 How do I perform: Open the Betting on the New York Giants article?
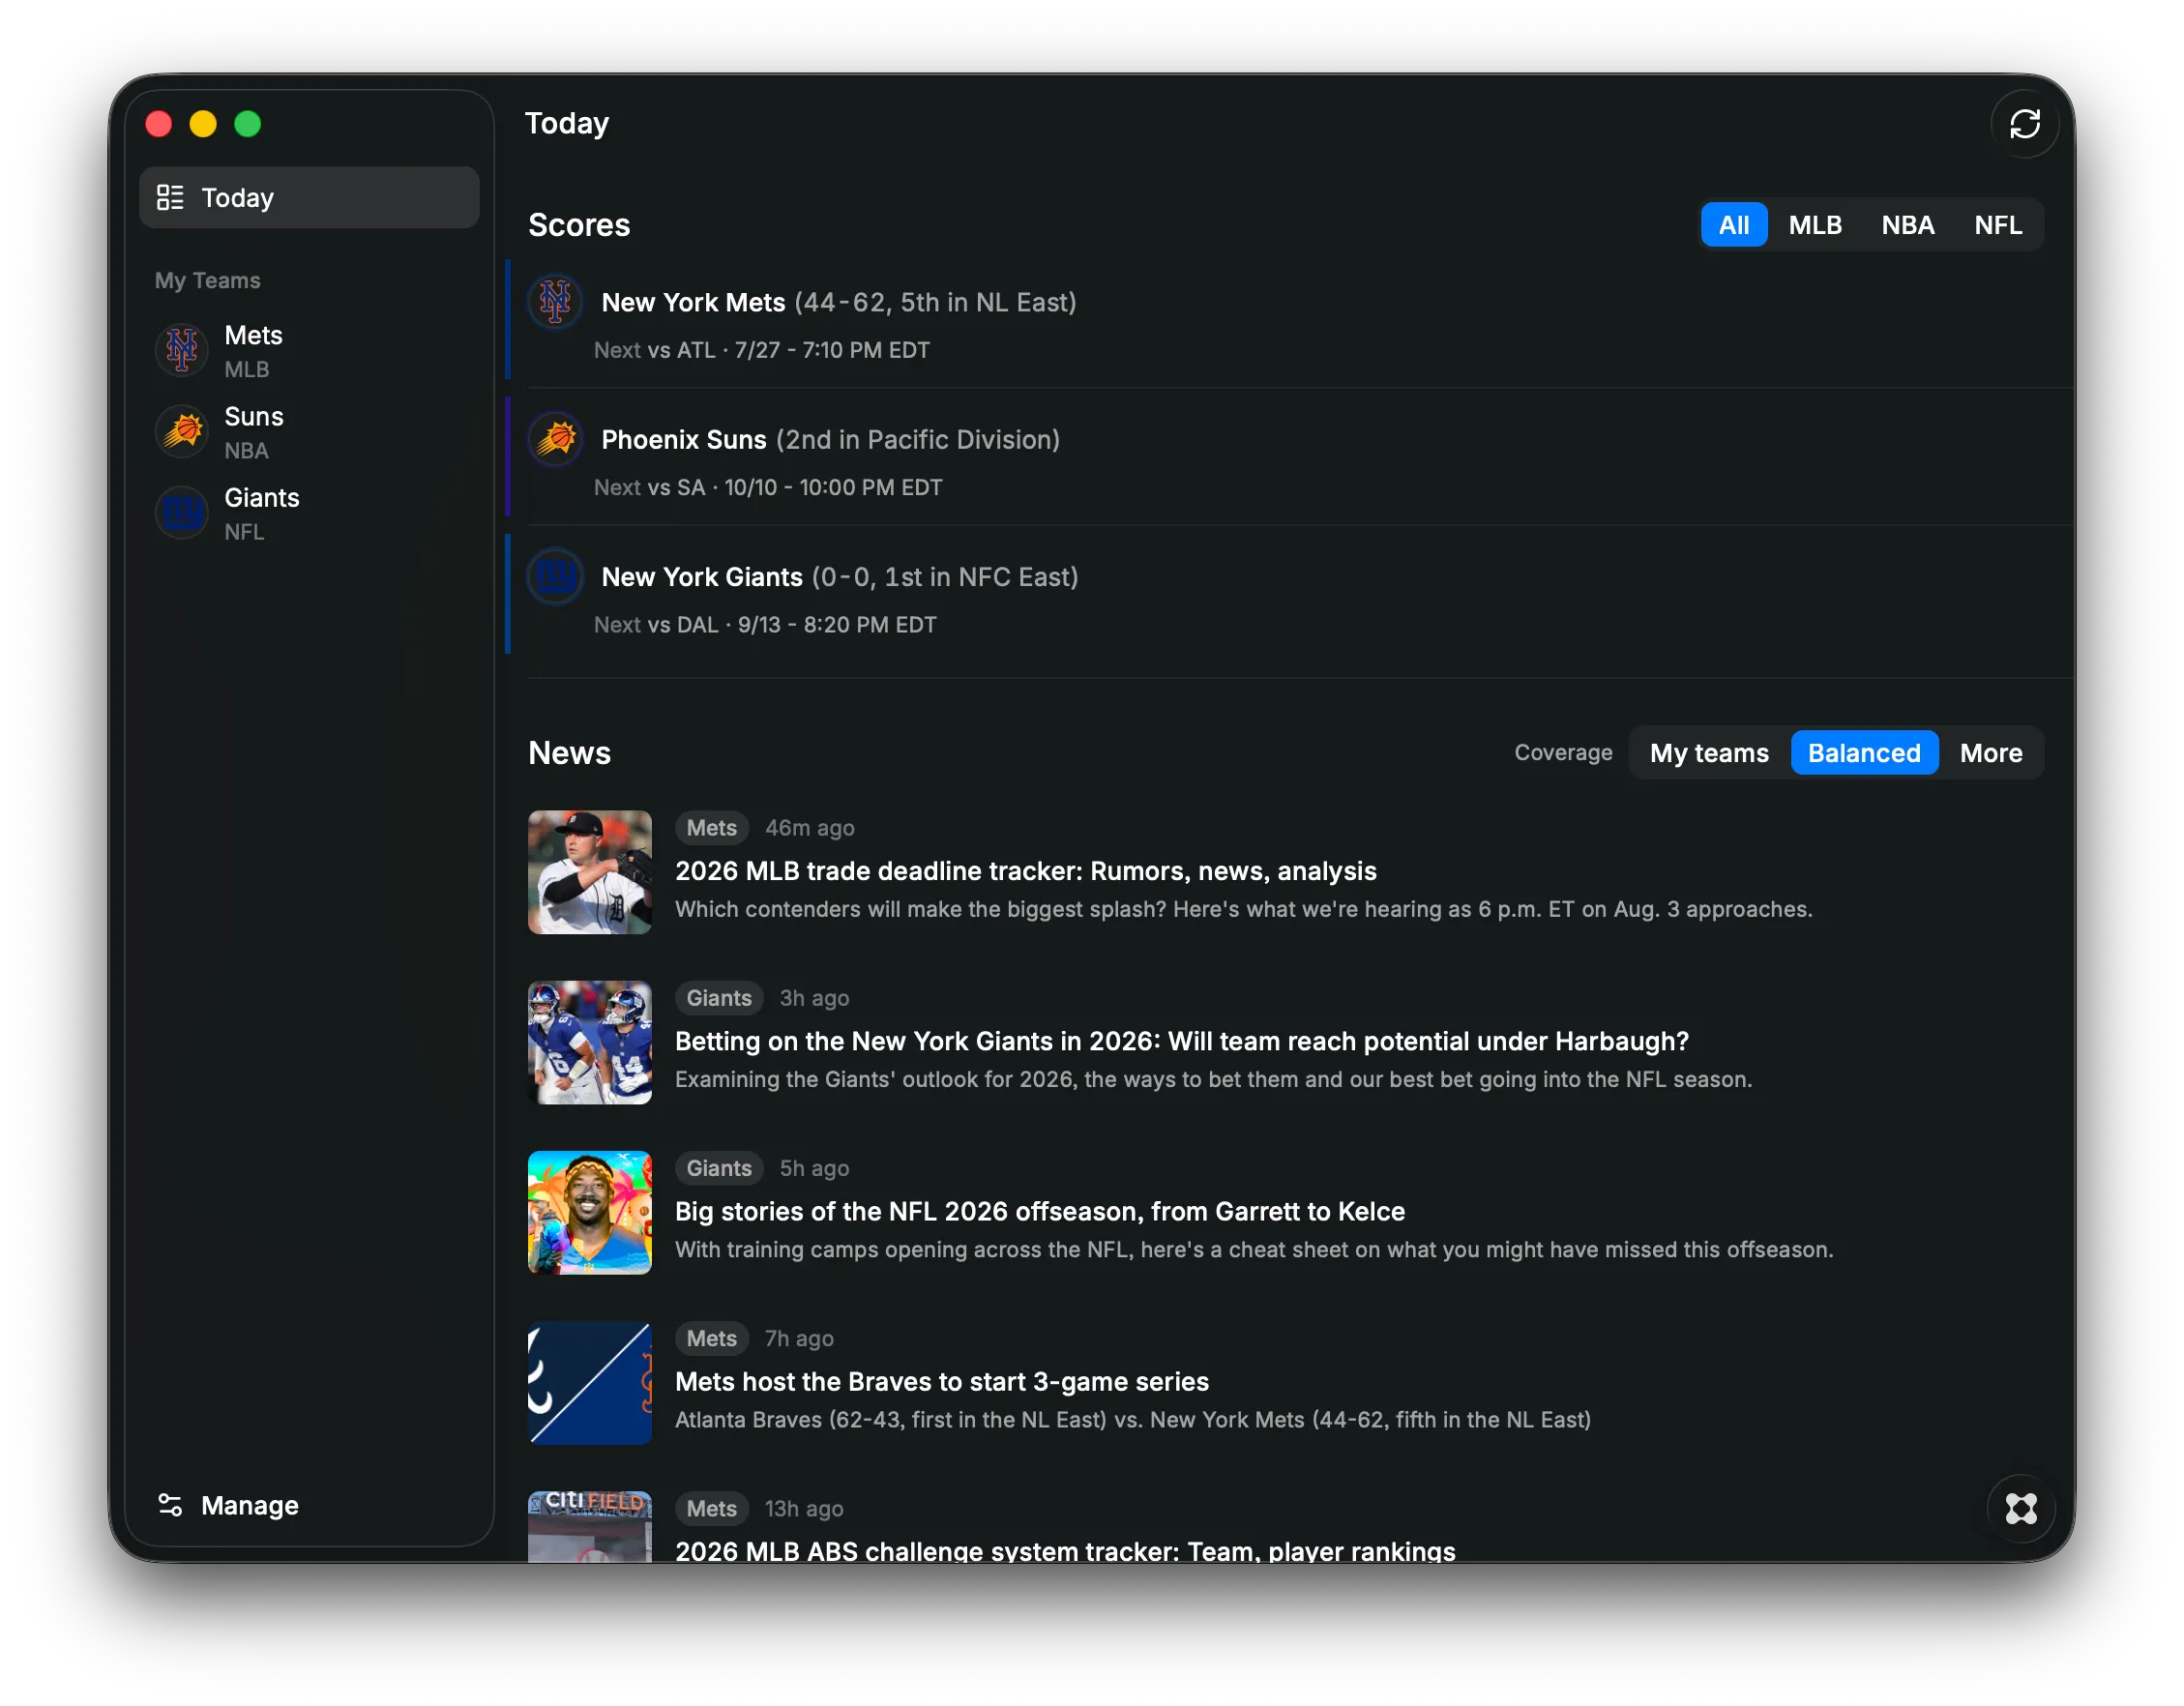coord(1181,1041)
